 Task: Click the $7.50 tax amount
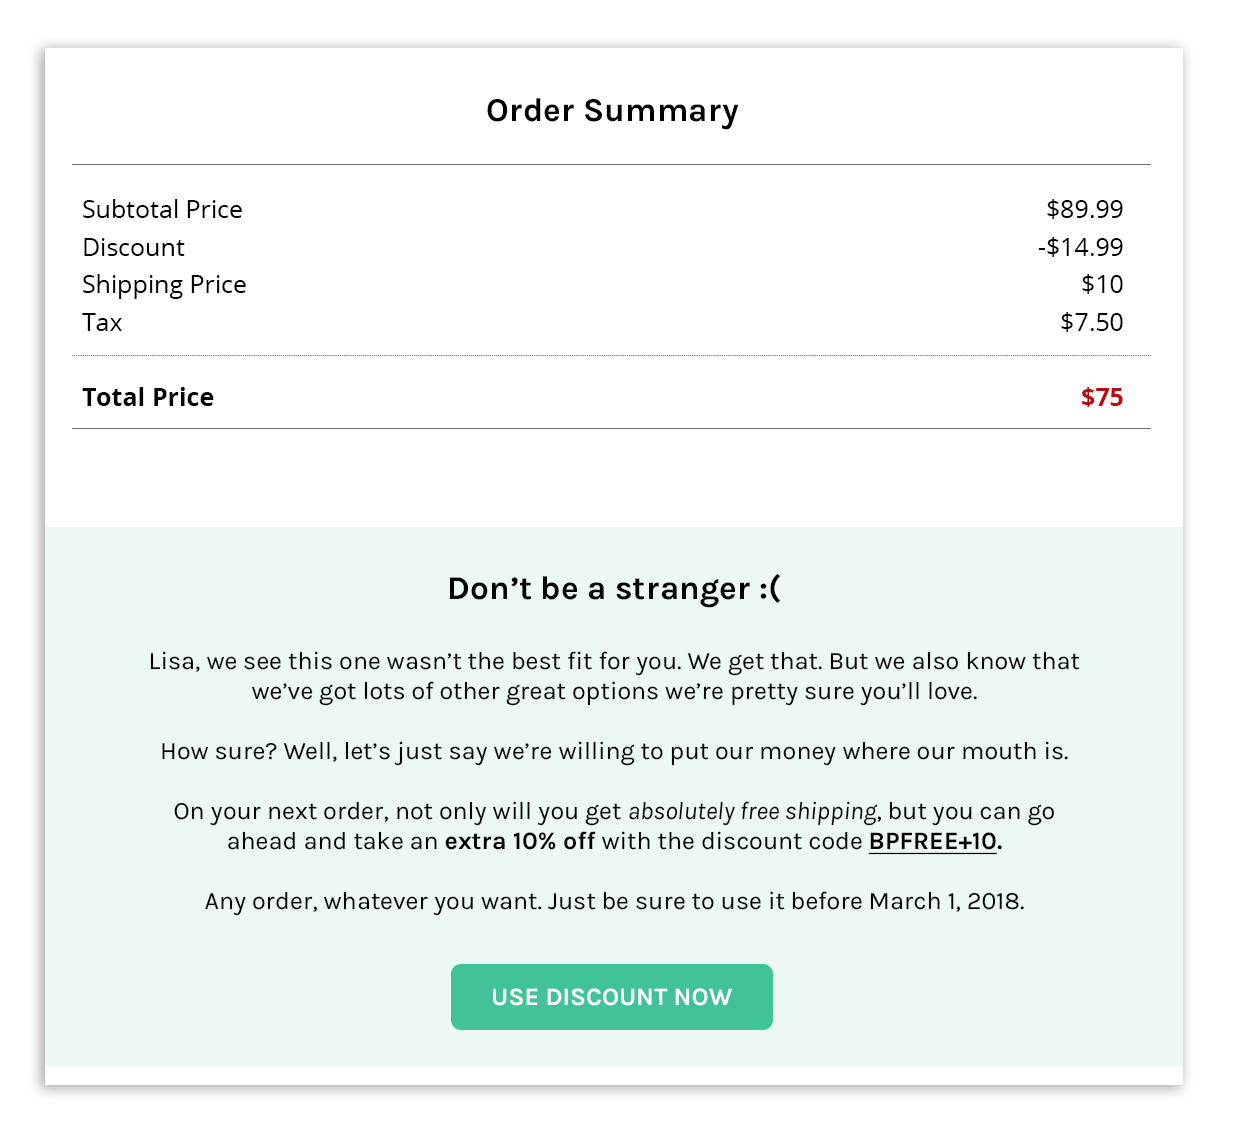(1092, 322)
